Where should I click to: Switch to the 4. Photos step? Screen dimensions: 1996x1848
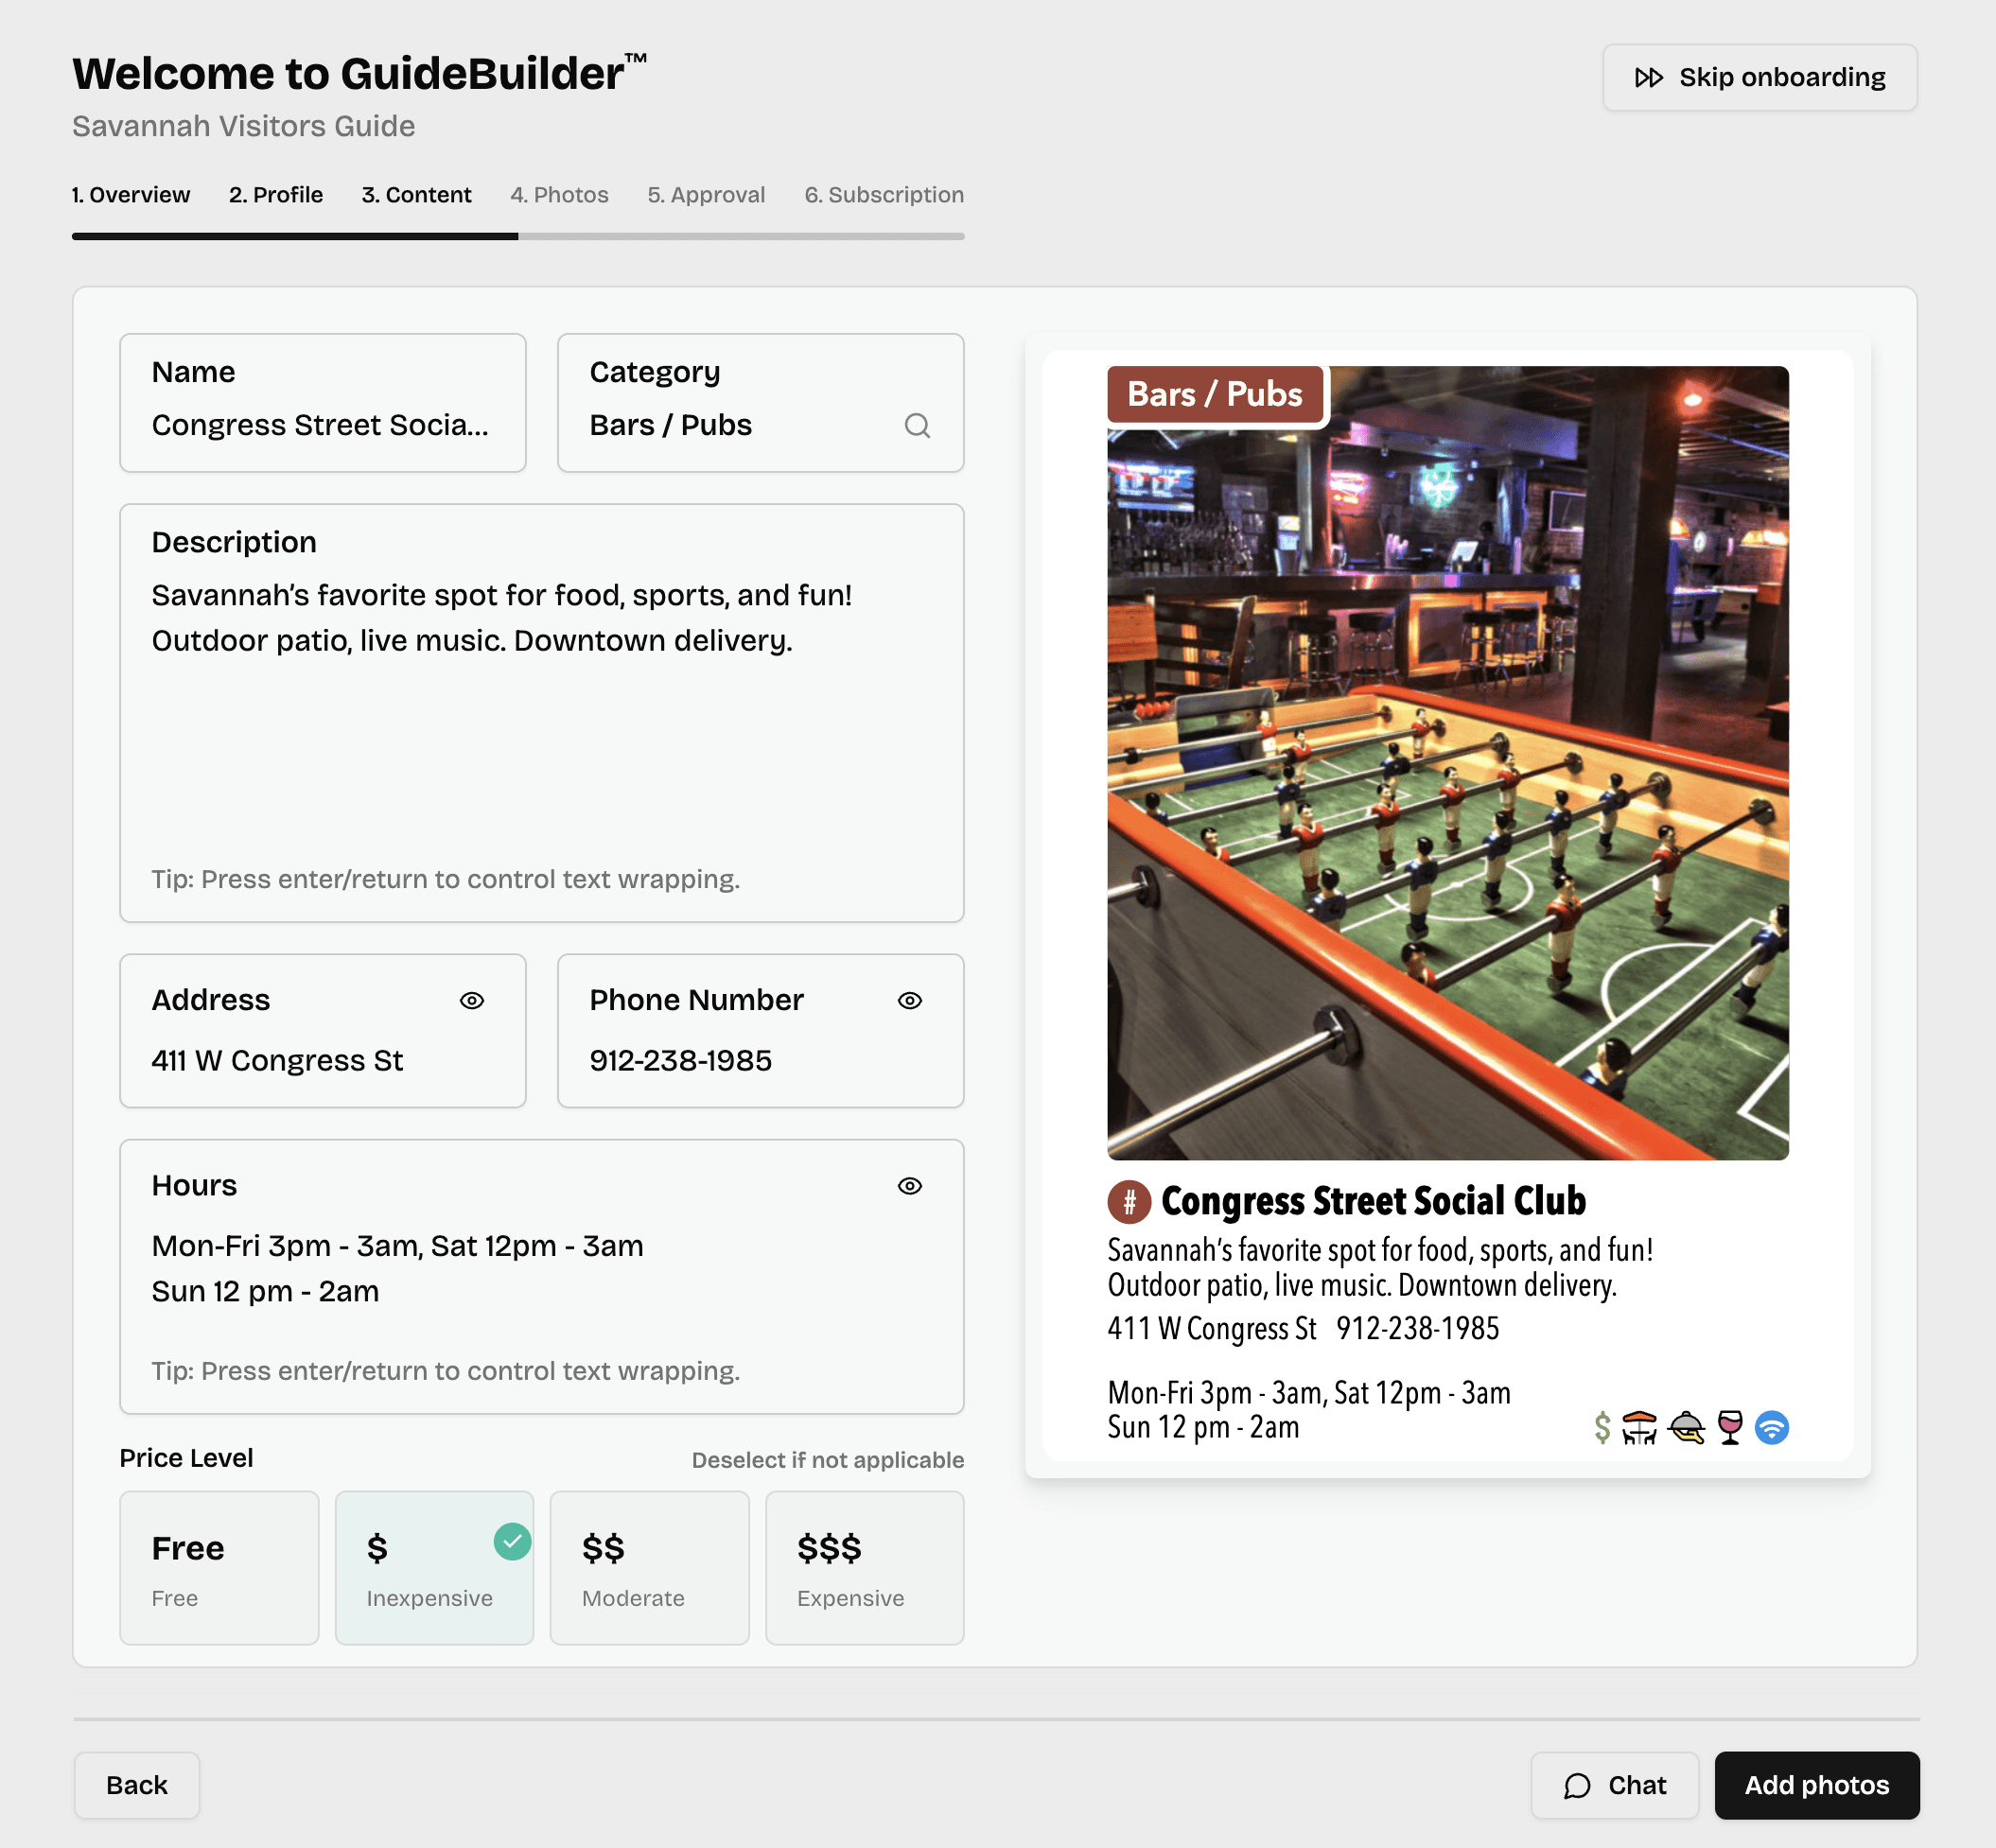(x=559, y=195)
